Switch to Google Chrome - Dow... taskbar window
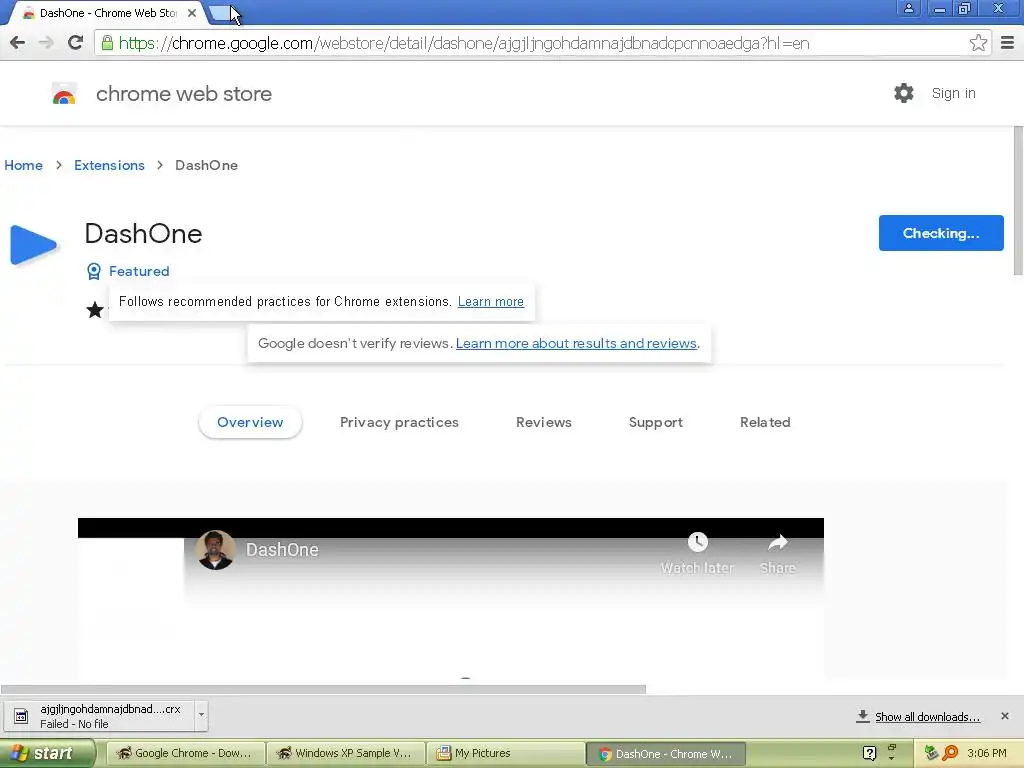 click(x=185, y=753)
